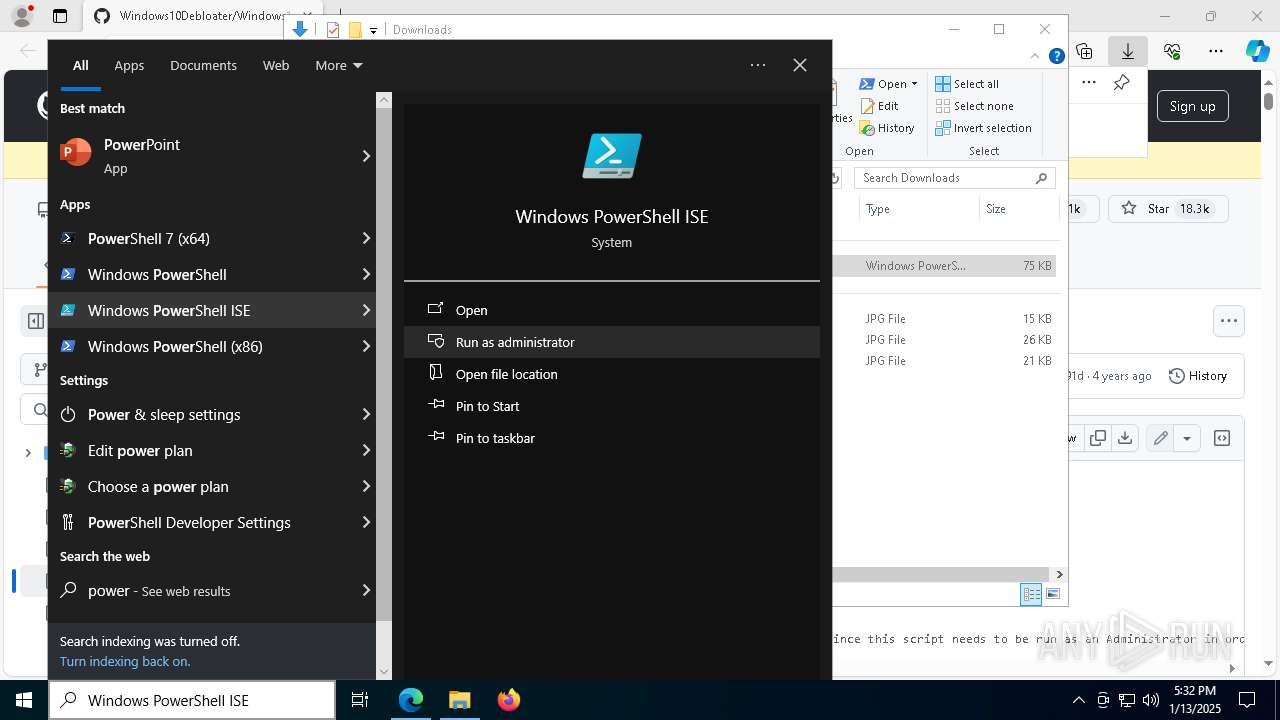1280x720 pixels.
Task: Open the Windows Start menu
Action: [24, 700]
